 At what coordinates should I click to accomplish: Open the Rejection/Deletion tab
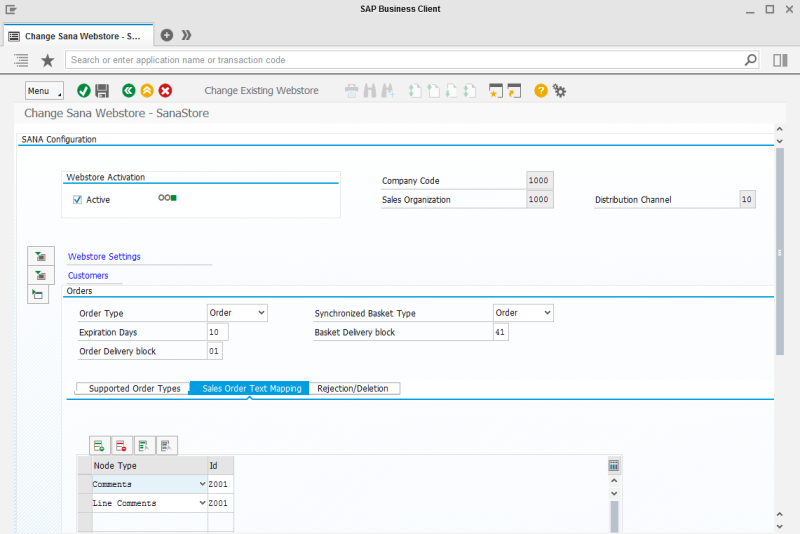[353, 389]
